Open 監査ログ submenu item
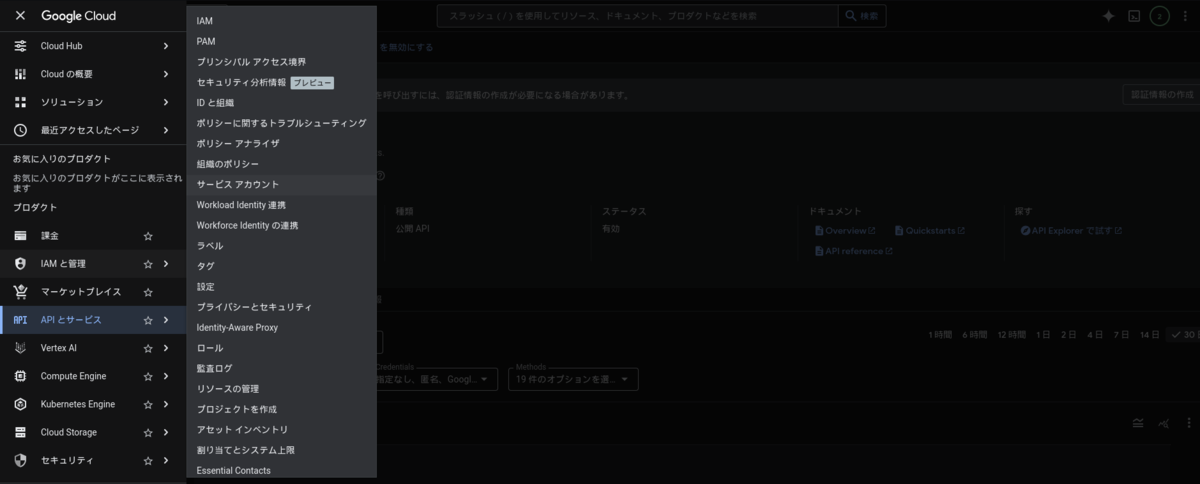1200x484 pixels. (281, 368)
